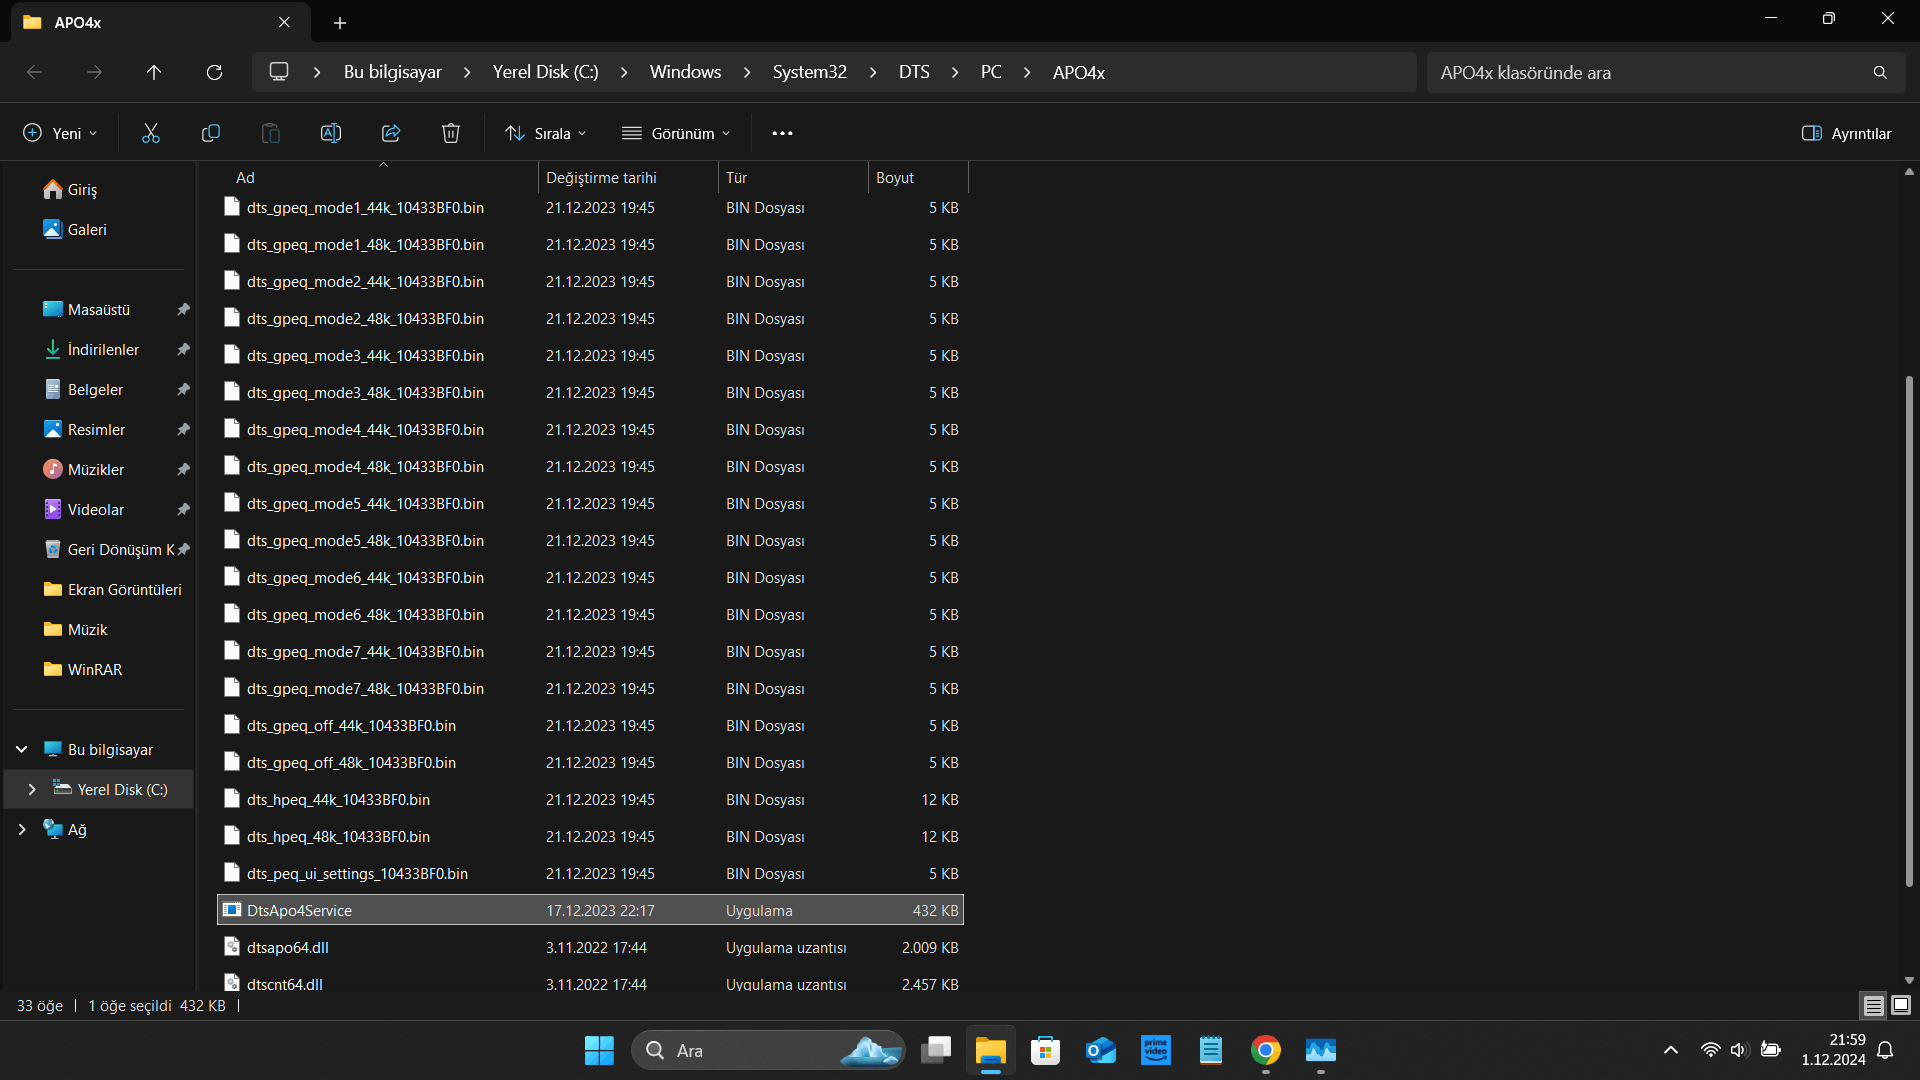Open the more options ellipsis menu
The height and width of the screenshot is (1080, 1920).
point(782,133)
